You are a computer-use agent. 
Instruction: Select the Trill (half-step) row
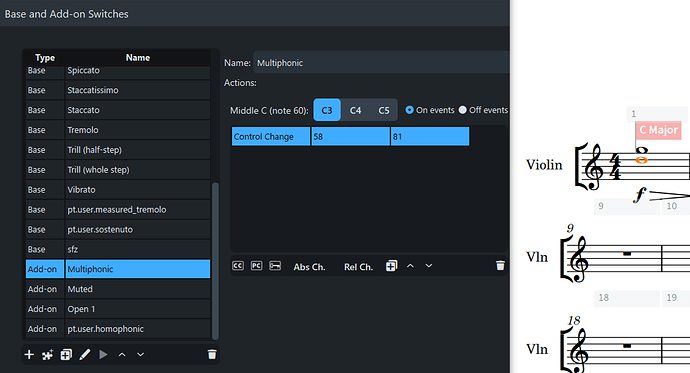coord(118,150)
